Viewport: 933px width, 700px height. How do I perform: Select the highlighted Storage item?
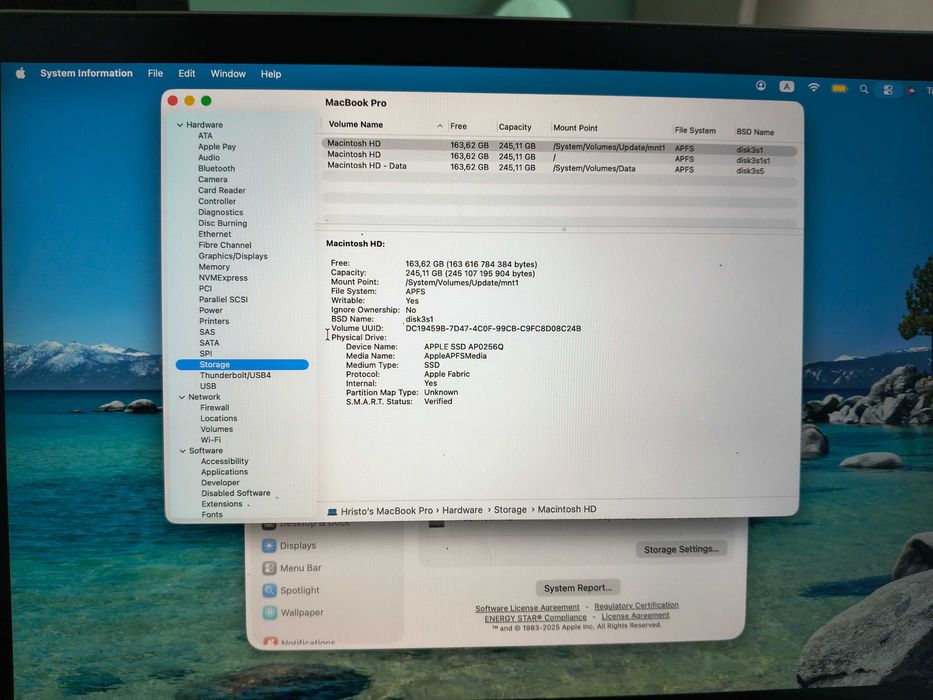(x=242, y=364)
